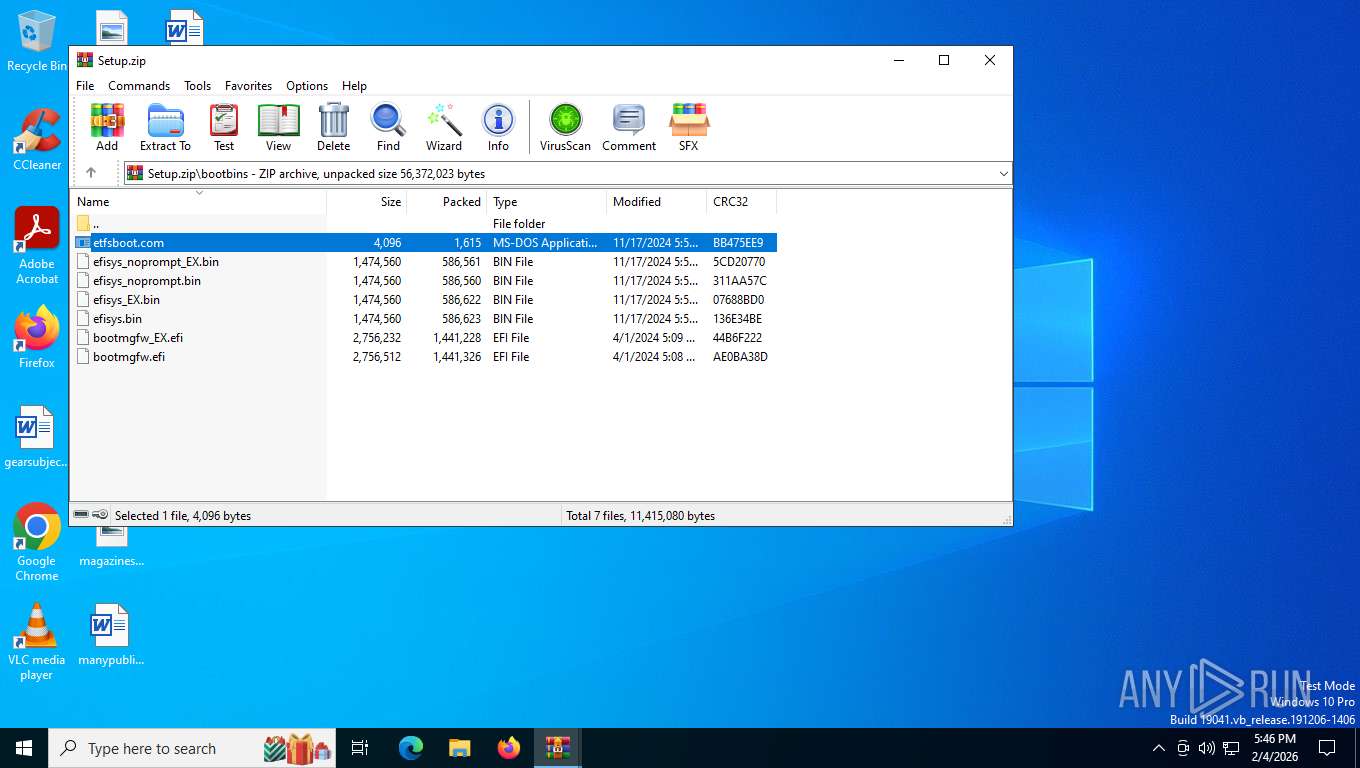Open the Wizard tool
The width and height of the screenshot is (1360, 768).
444,127
